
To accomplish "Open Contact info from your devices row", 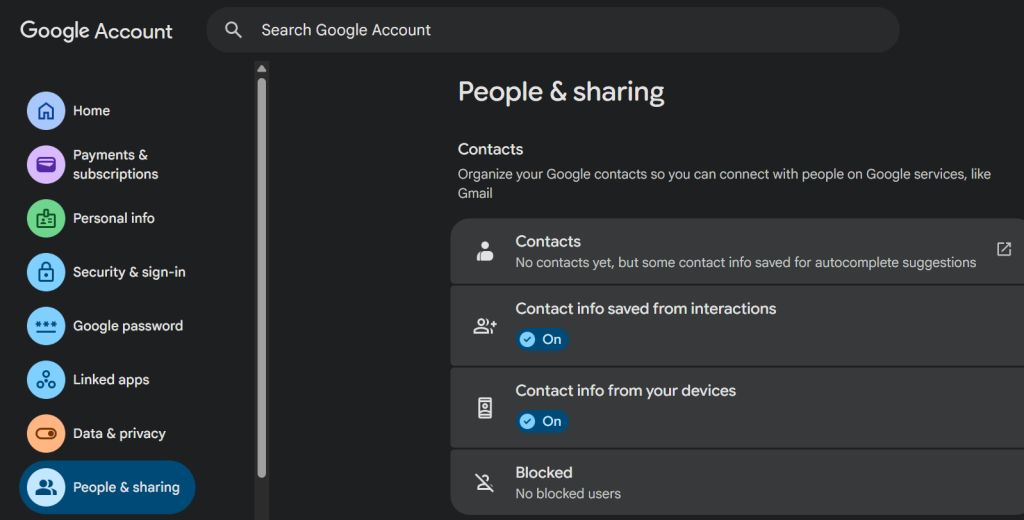I will click(737, 408).
